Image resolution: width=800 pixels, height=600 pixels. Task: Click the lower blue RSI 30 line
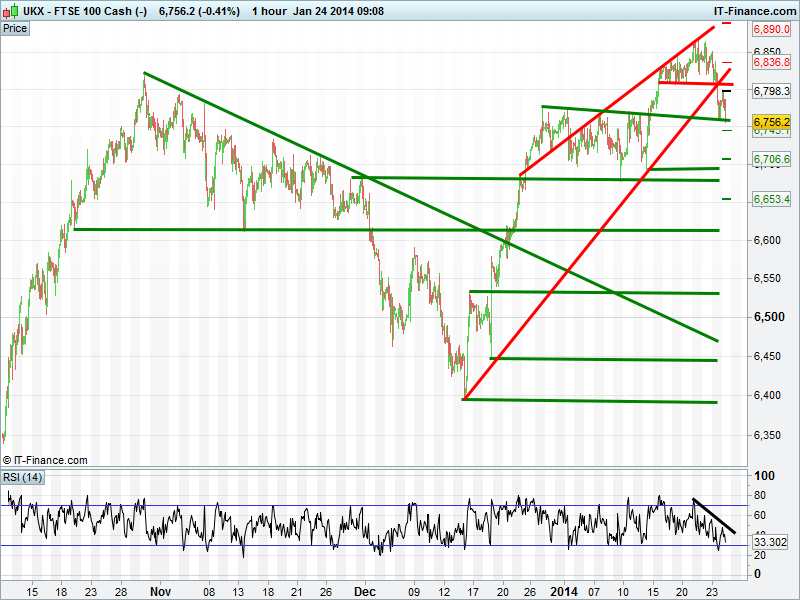375,545
